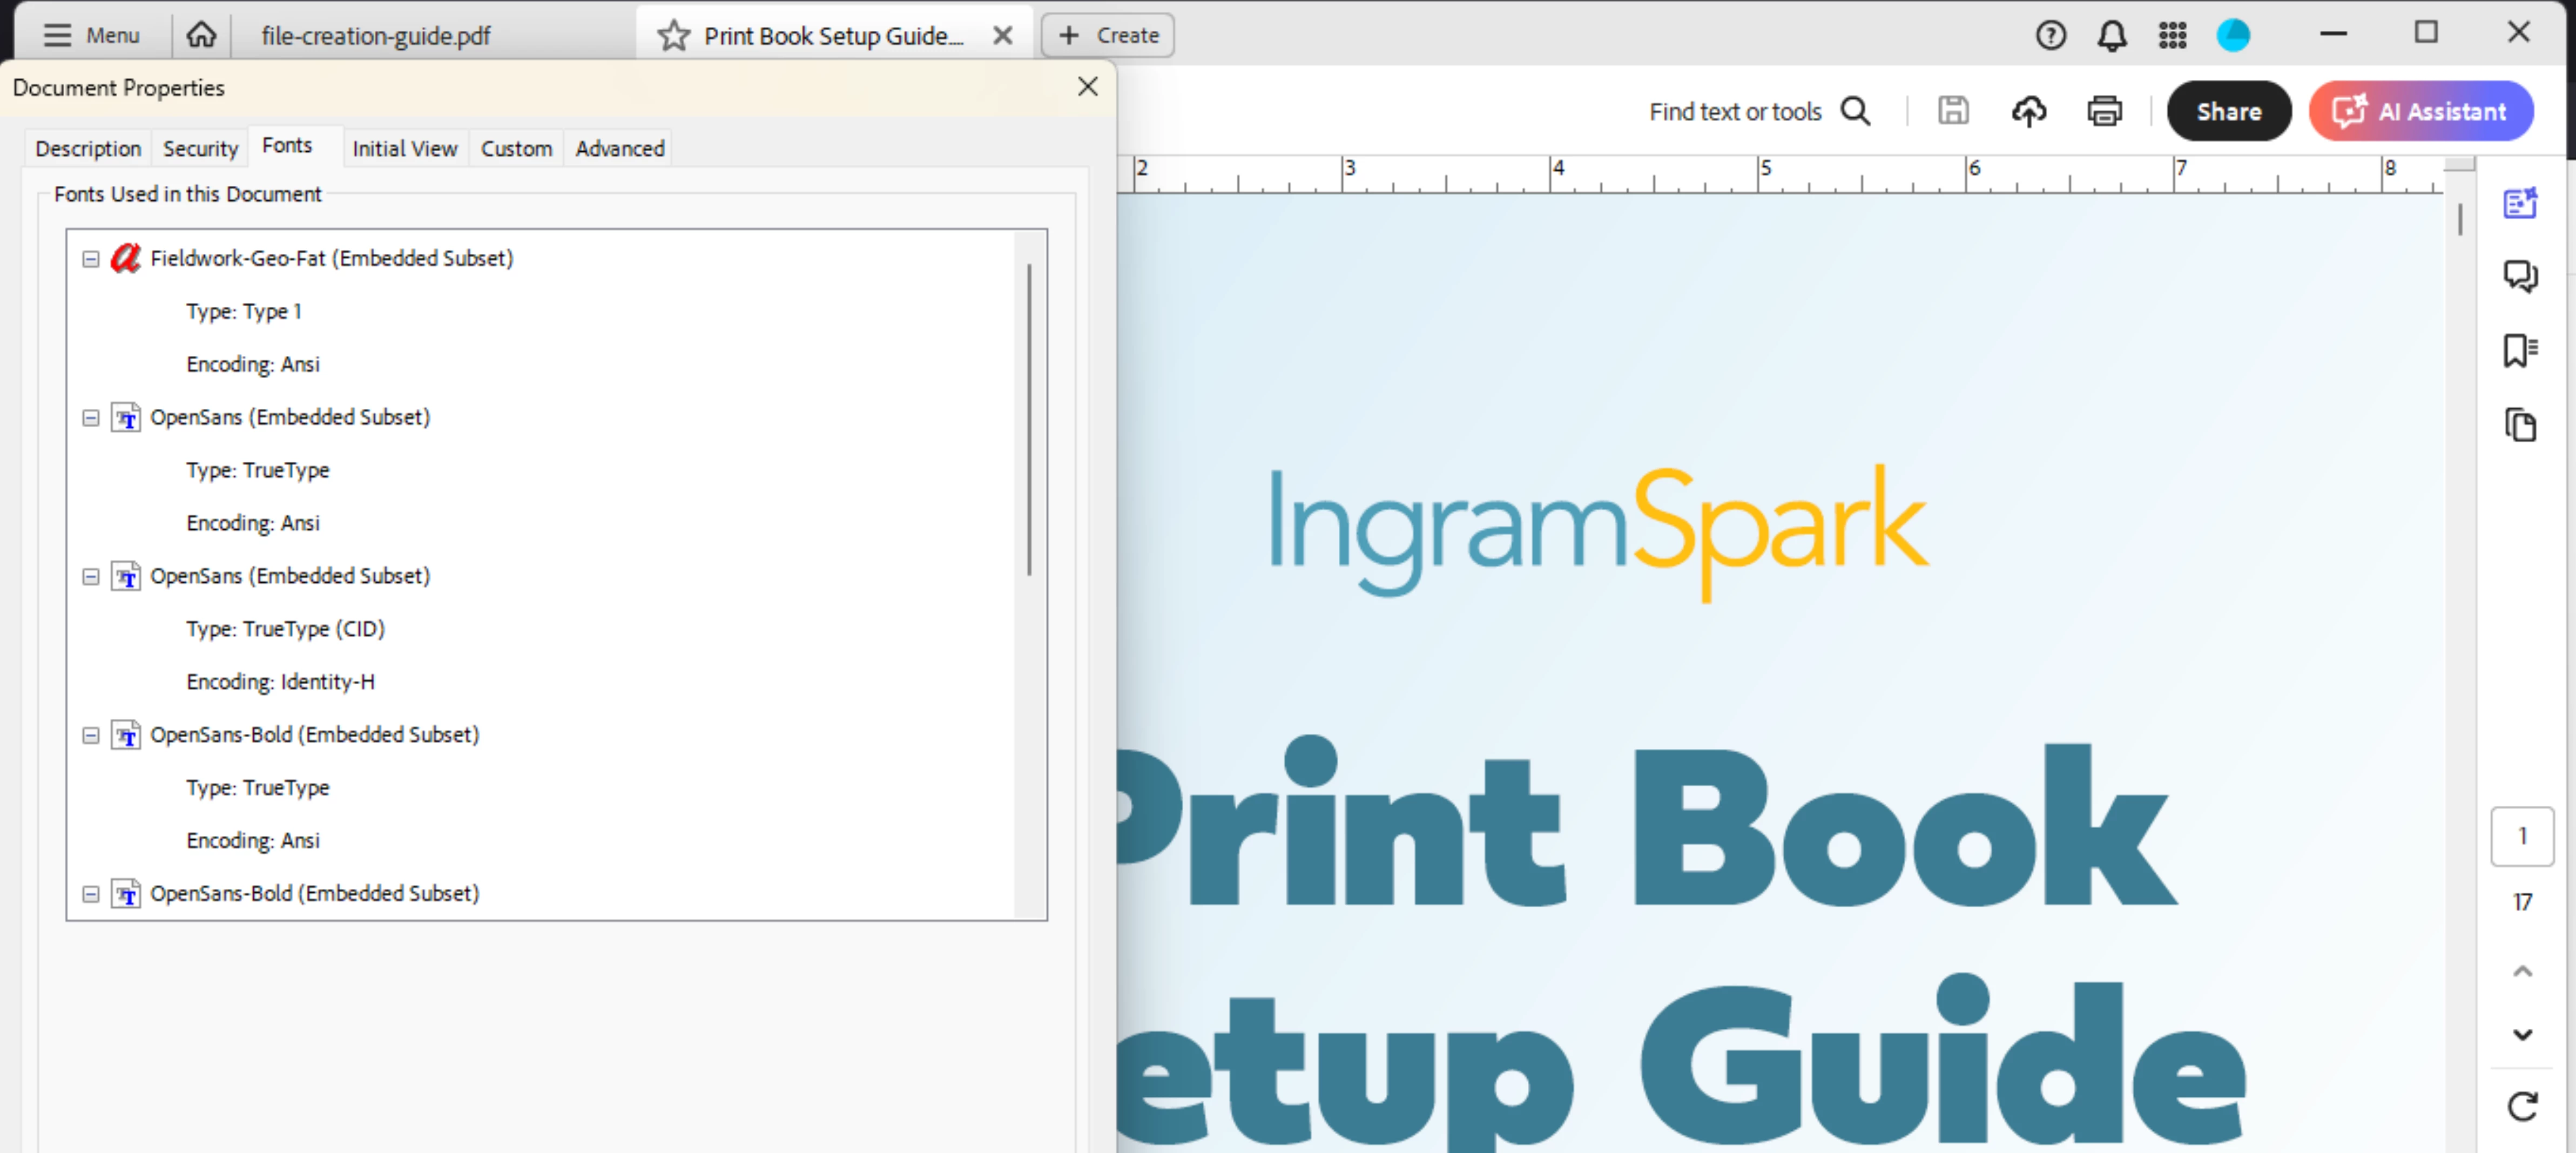This screenshot has width=2576, height=1153.
Task: Go to next page with the down chevron
Action: 2522,1034
